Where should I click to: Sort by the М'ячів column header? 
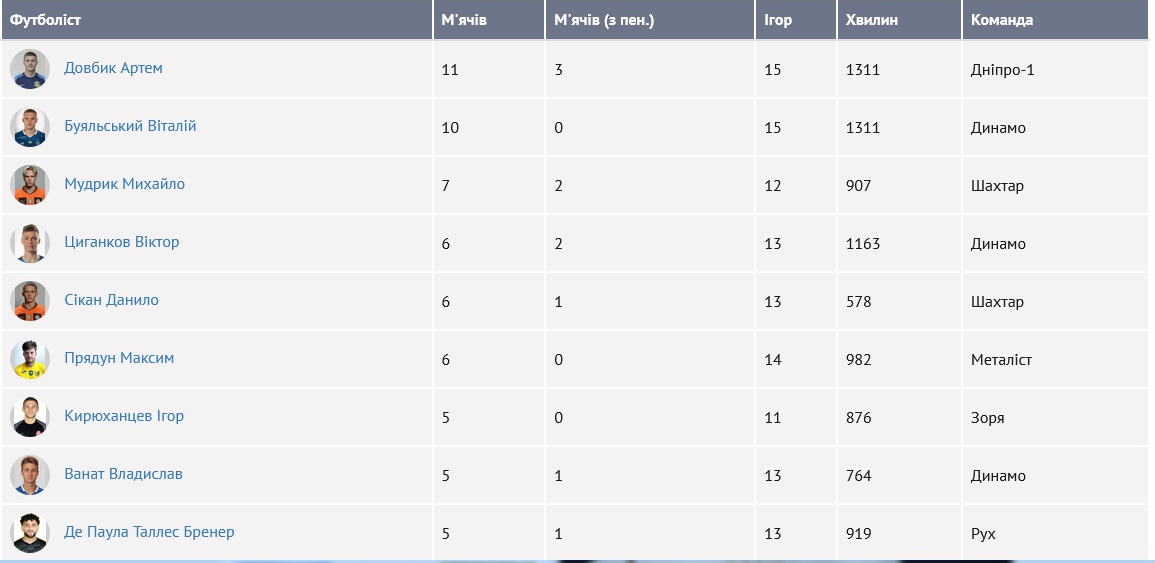(464, 20)
